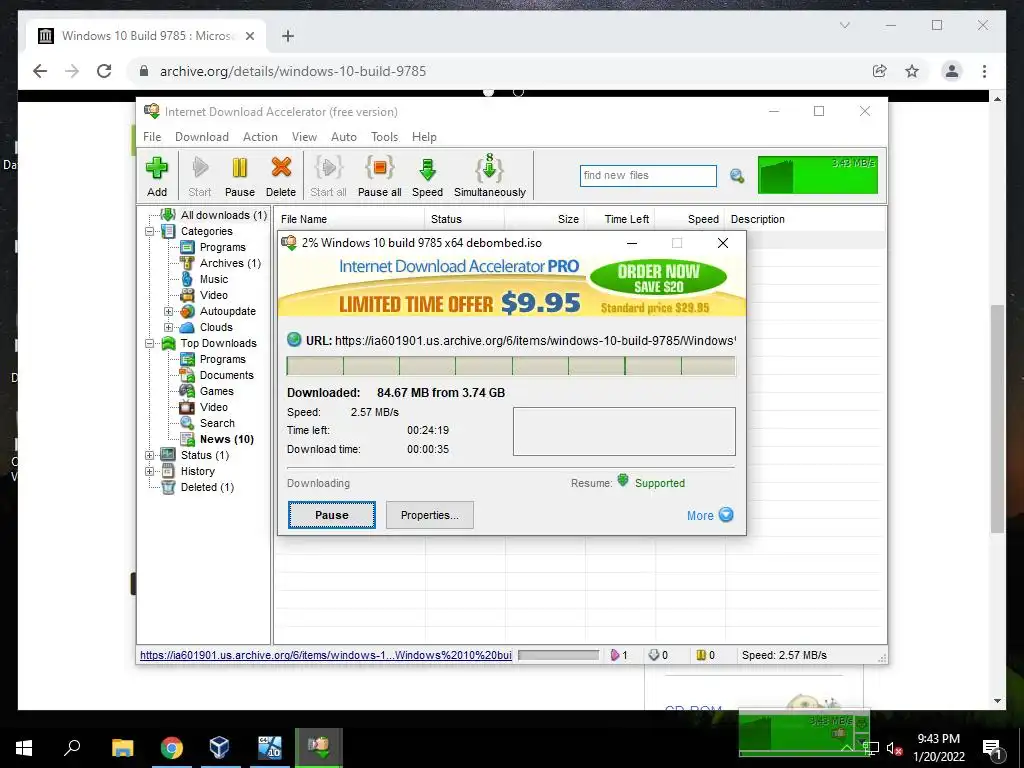
Task: Open the Archives (1) category
Action: [x=230, y=263]
